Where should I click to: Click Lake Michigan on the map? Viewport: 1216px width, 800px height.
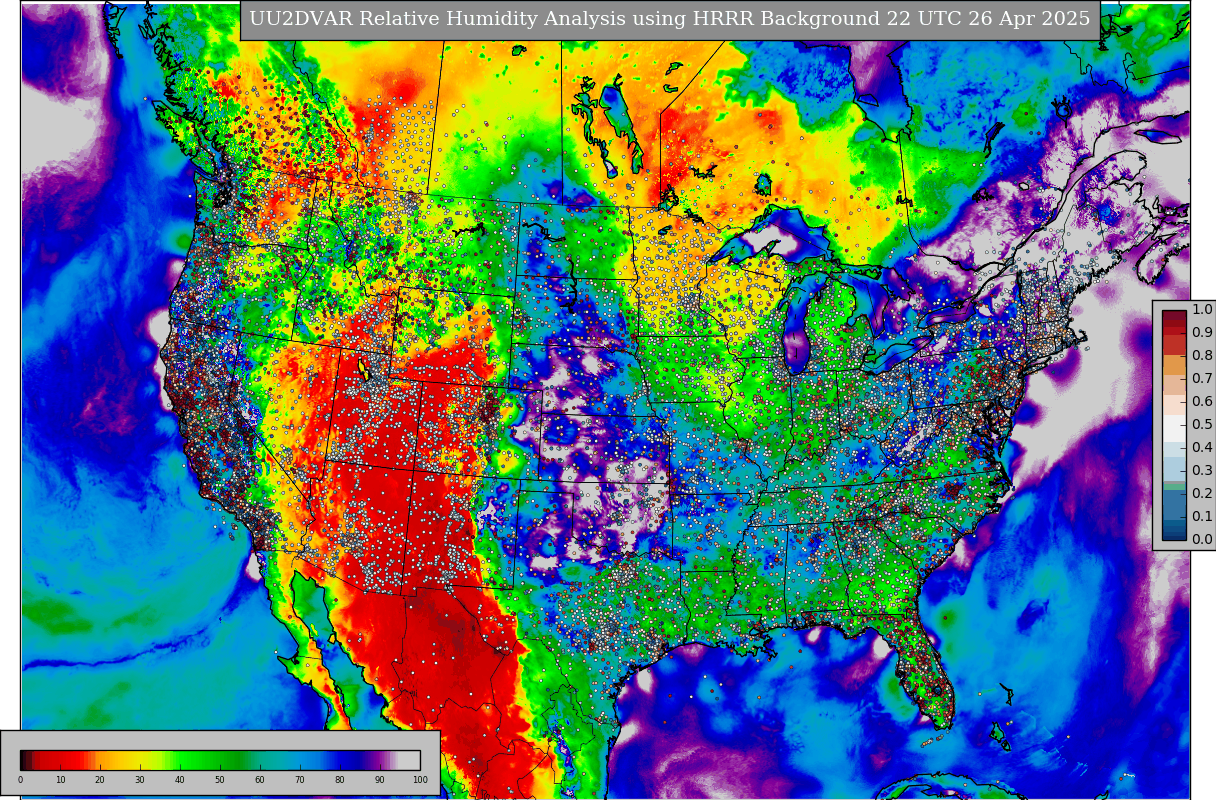click(x=797, y=325)
